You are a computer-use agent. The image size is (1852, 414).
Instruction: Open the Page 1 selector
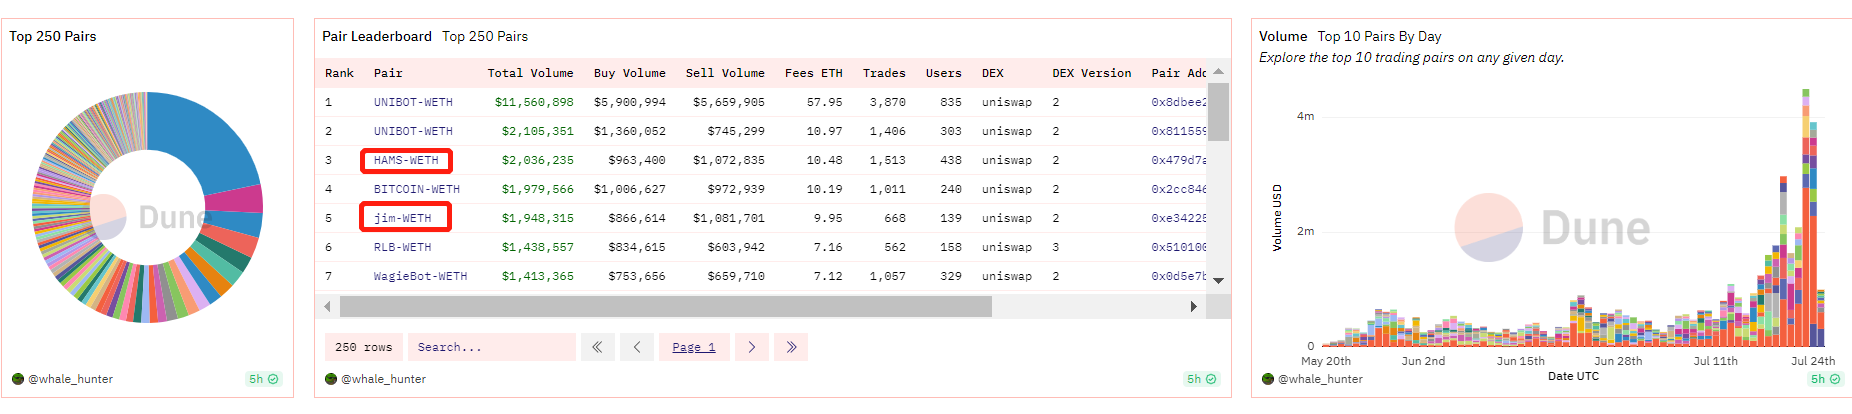[x=694, y=347]
